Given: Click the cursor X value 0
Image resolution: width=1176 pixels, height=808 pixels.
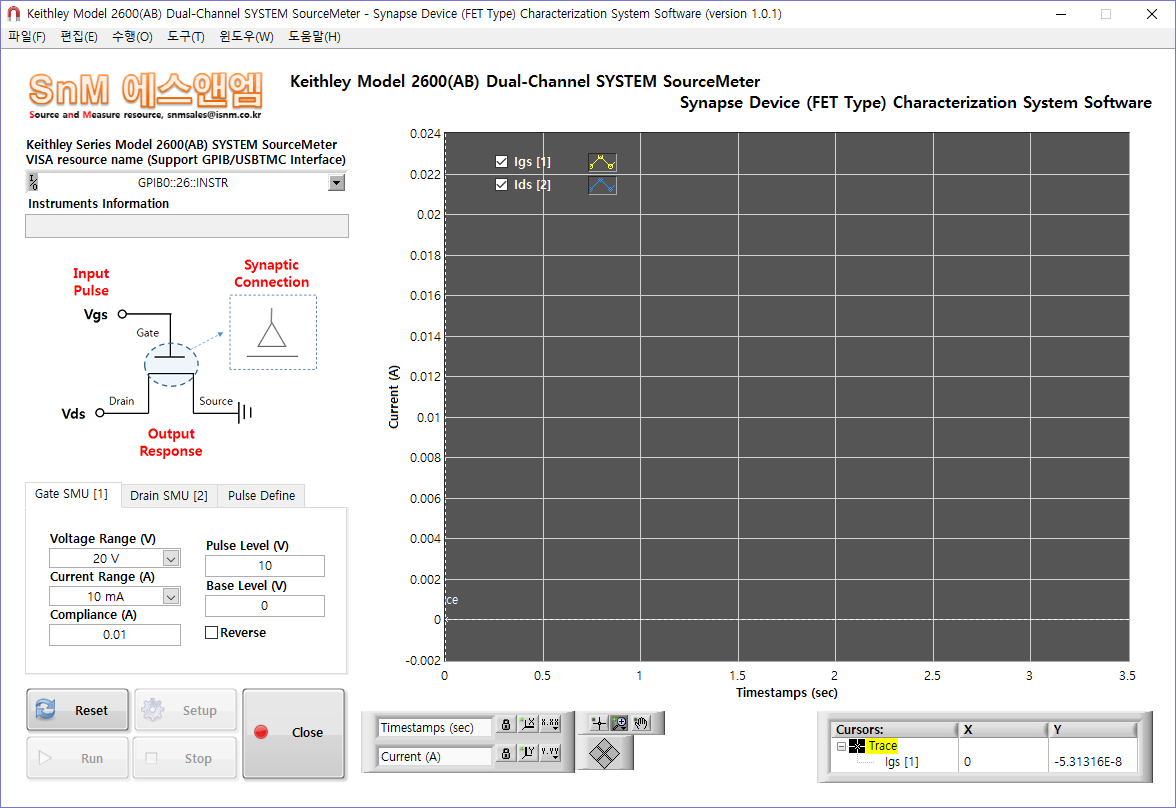Looking at the screenshot, I should coord(968,761).
